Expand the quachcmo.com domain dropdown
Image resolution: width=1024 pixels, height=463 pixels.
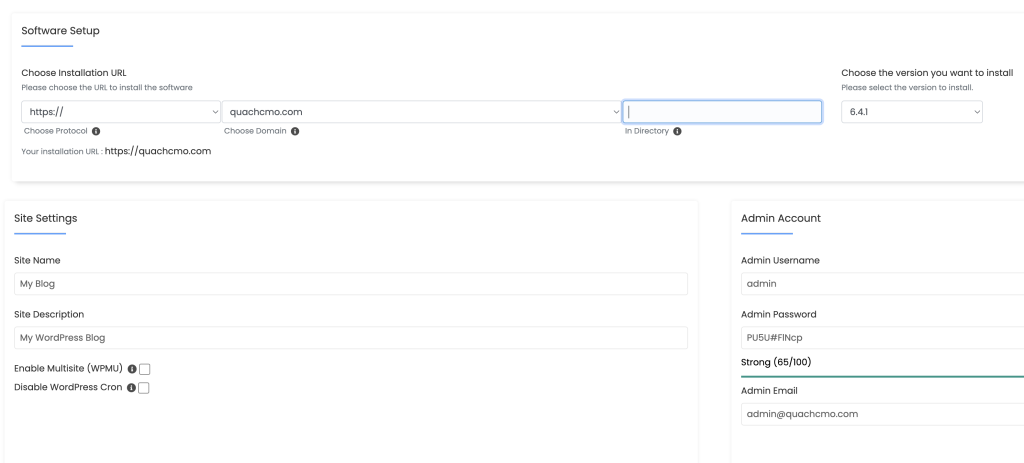coord(422,112)
